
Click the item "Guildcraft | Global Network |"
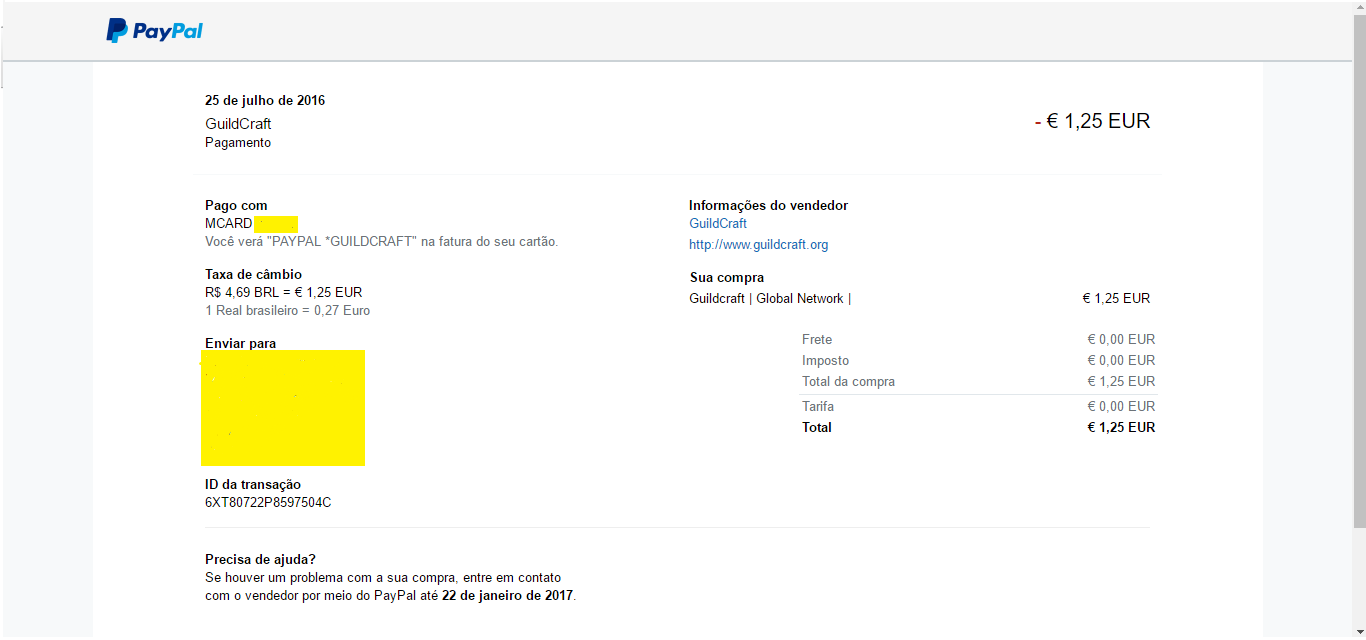[770, 299]
